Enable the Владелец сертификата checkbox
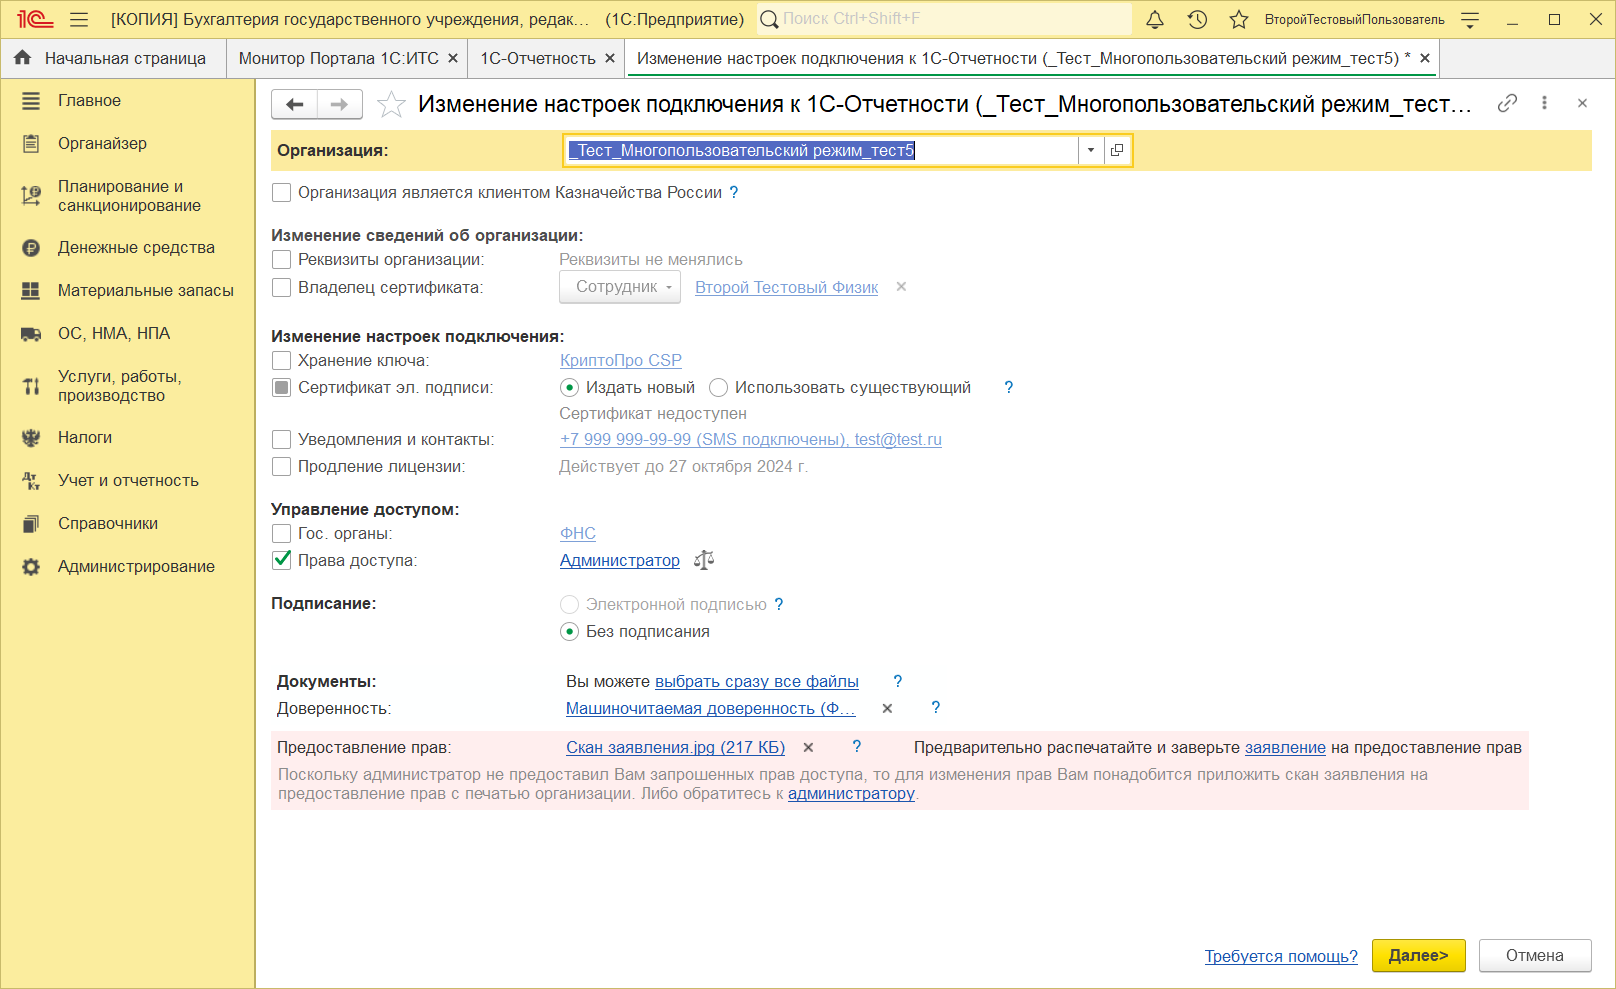 tap(282, 287)
